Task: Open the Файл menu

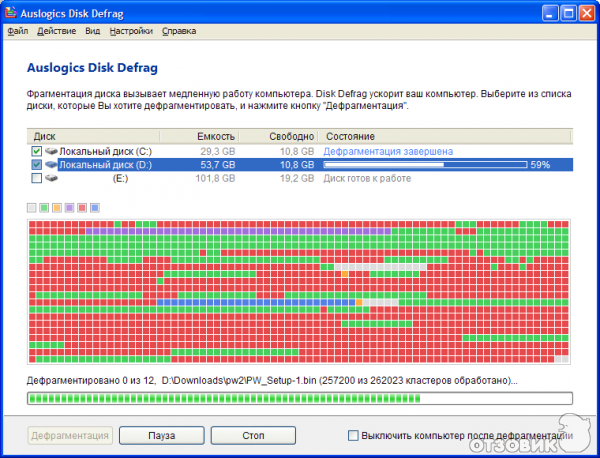Action: pyautogui.click(x=17, y=31)
